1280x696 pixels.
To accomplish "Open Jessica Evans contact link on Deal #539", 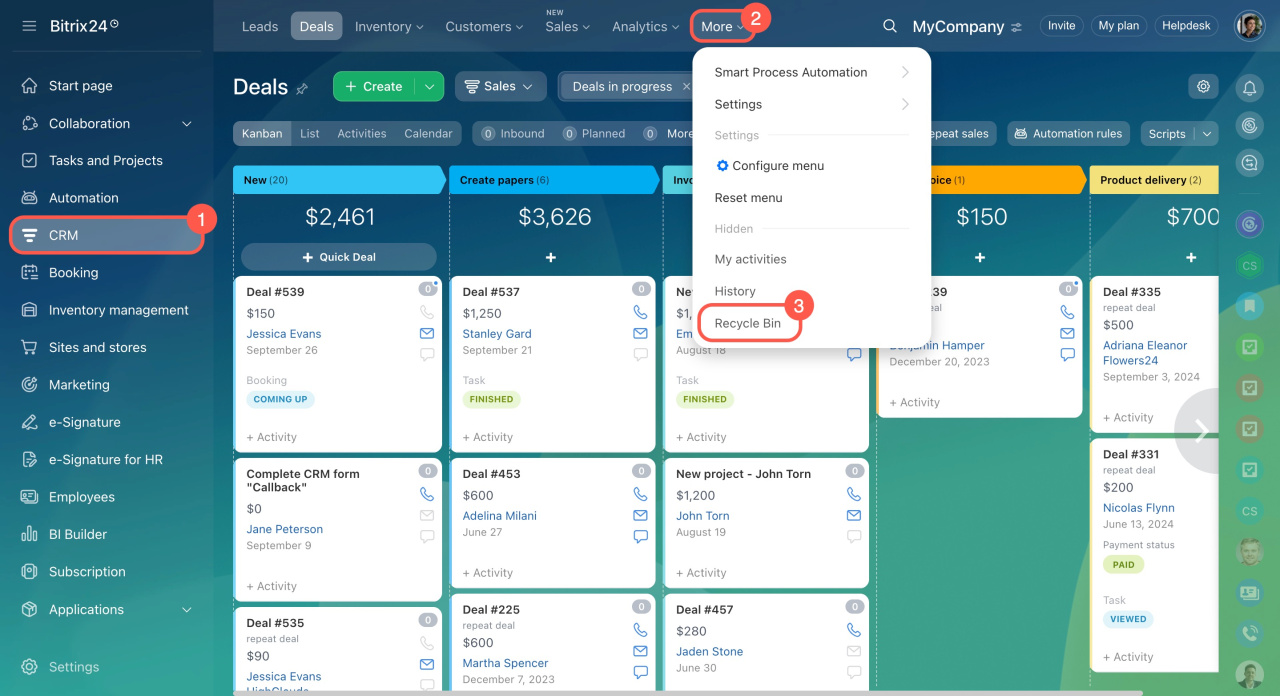I will 284,334.
